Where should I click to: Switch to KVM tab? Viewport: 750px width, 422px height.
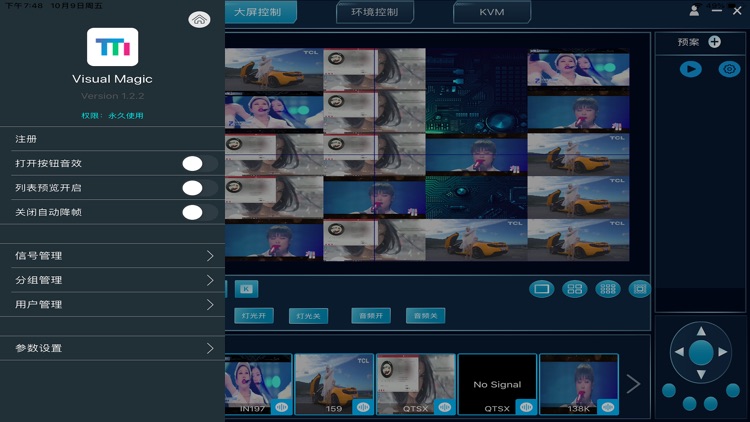pyautogui.click(x=492, y=12)
